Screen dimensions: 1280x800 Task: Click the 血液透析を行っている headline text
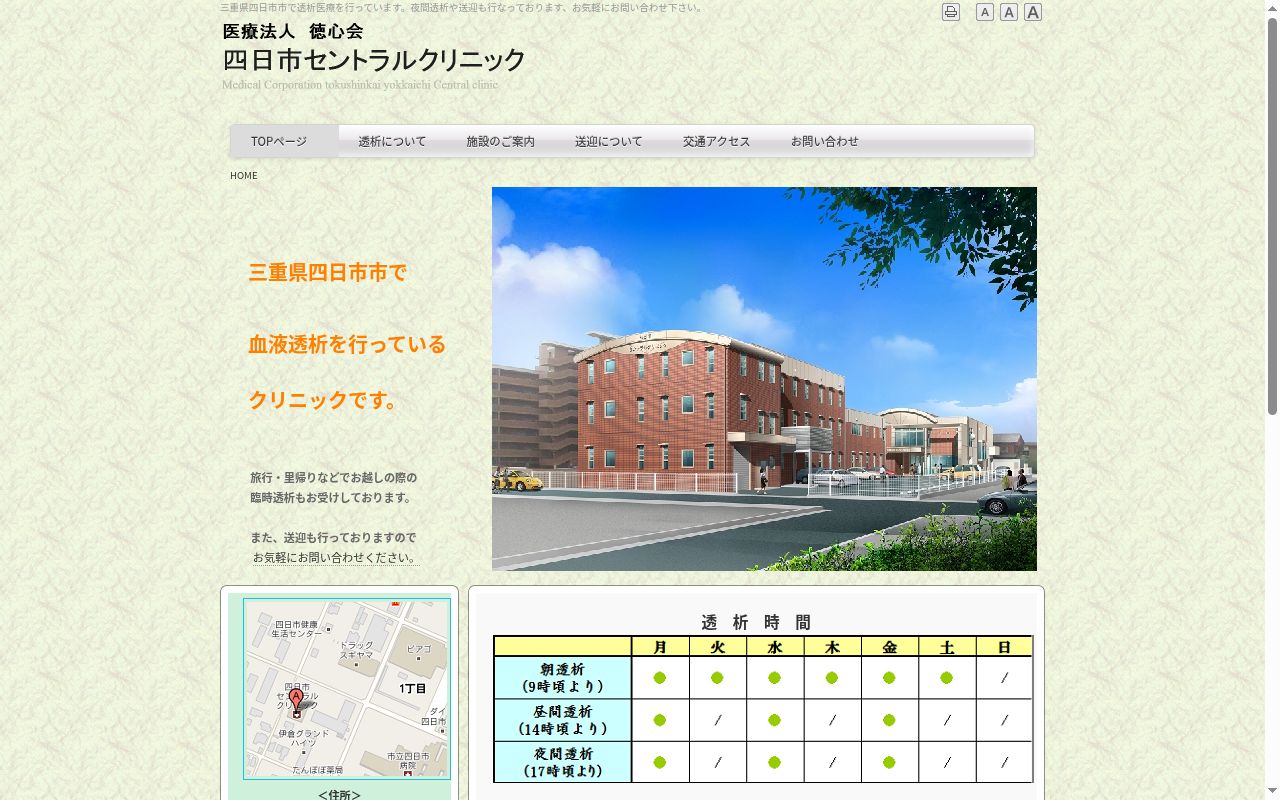(347, 344)
